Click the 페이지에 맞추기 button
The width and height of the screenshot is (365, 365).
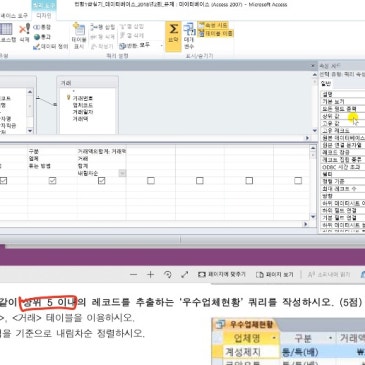click(x=222, y=275)
